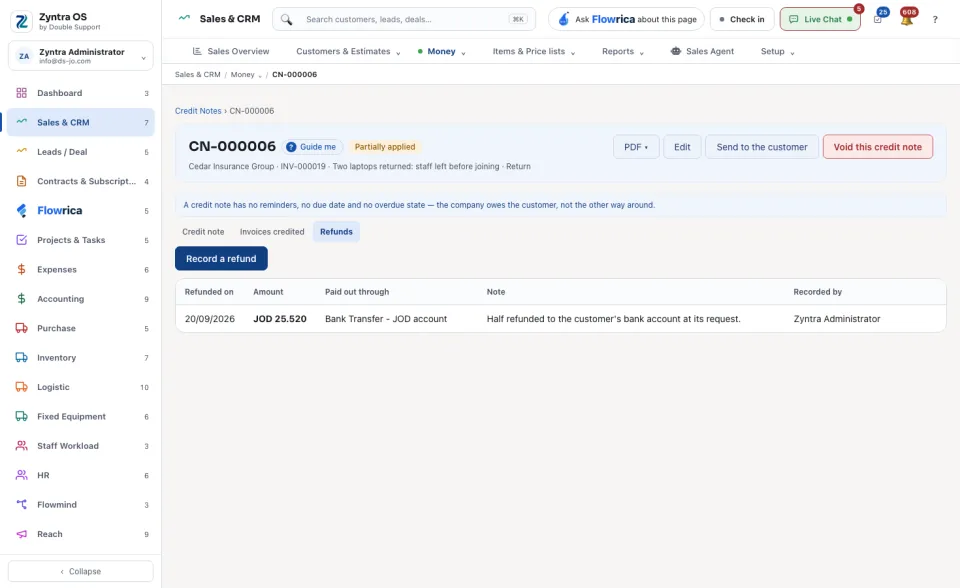Click the refund row dated 20/09/2026
This screenshot has width=960, height=588.
coord(561,318)
